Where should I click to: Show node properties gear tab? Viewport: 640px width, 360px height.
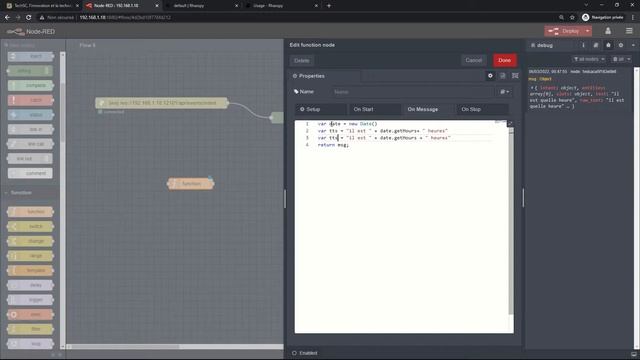point(490,76)
